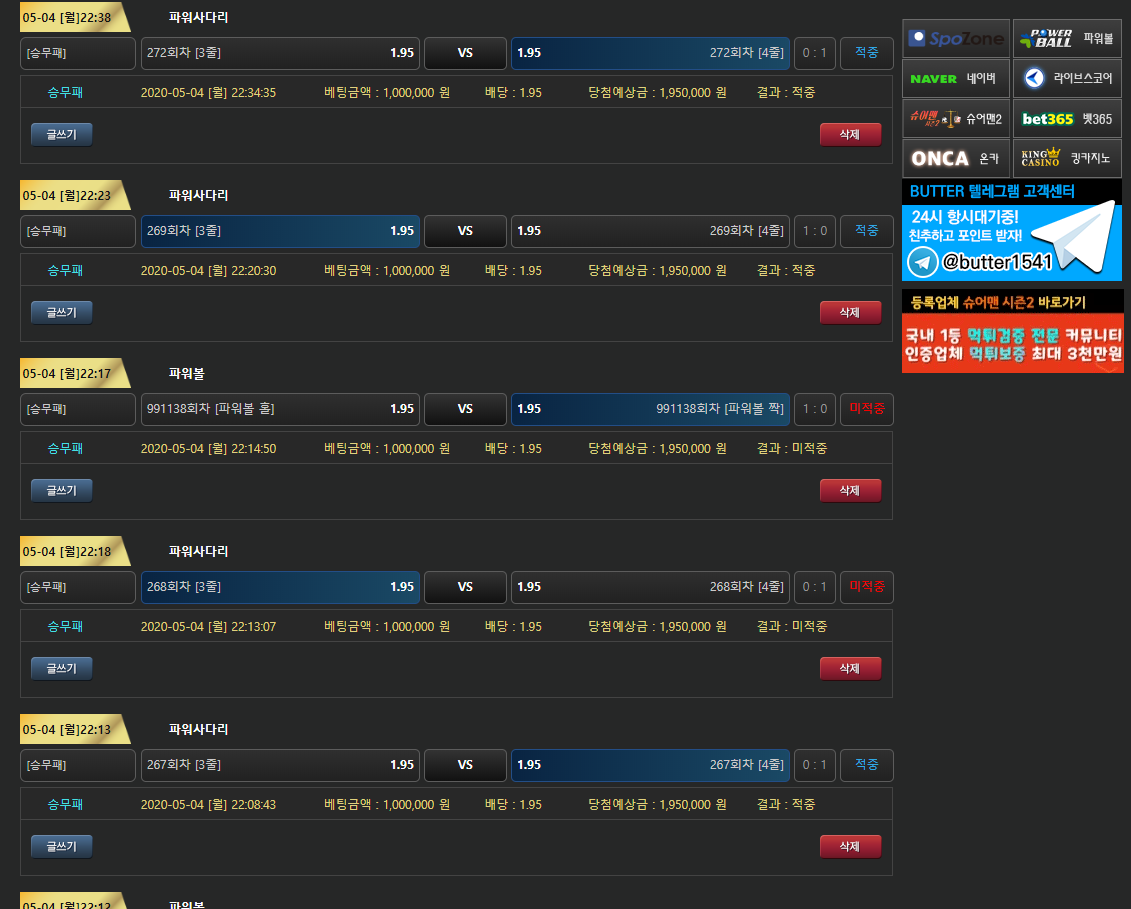Delete the 269회차 파워사다리 bet record
The width and height of the screenshot is (1131, 909).
850,312
